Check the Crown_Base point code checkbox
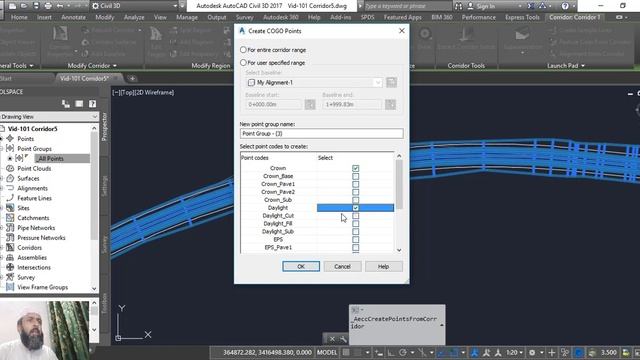640x360 pixels. coord(356,176)
